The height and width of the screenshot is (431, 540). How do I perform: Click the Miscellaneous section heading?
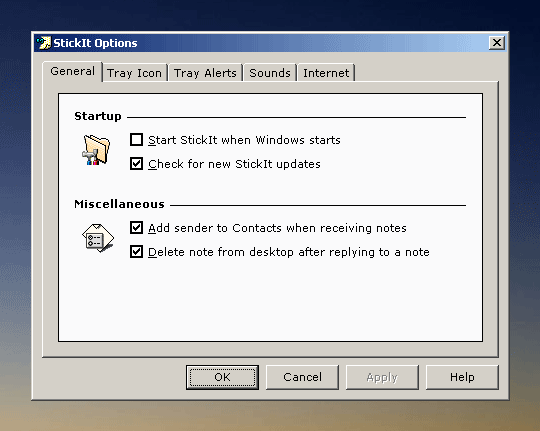[119, 204]
